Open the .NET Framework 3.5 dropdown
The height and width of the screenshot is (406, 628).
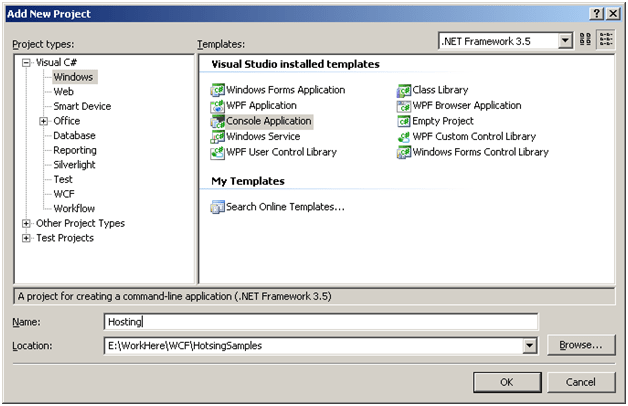(x=565, y=41)
